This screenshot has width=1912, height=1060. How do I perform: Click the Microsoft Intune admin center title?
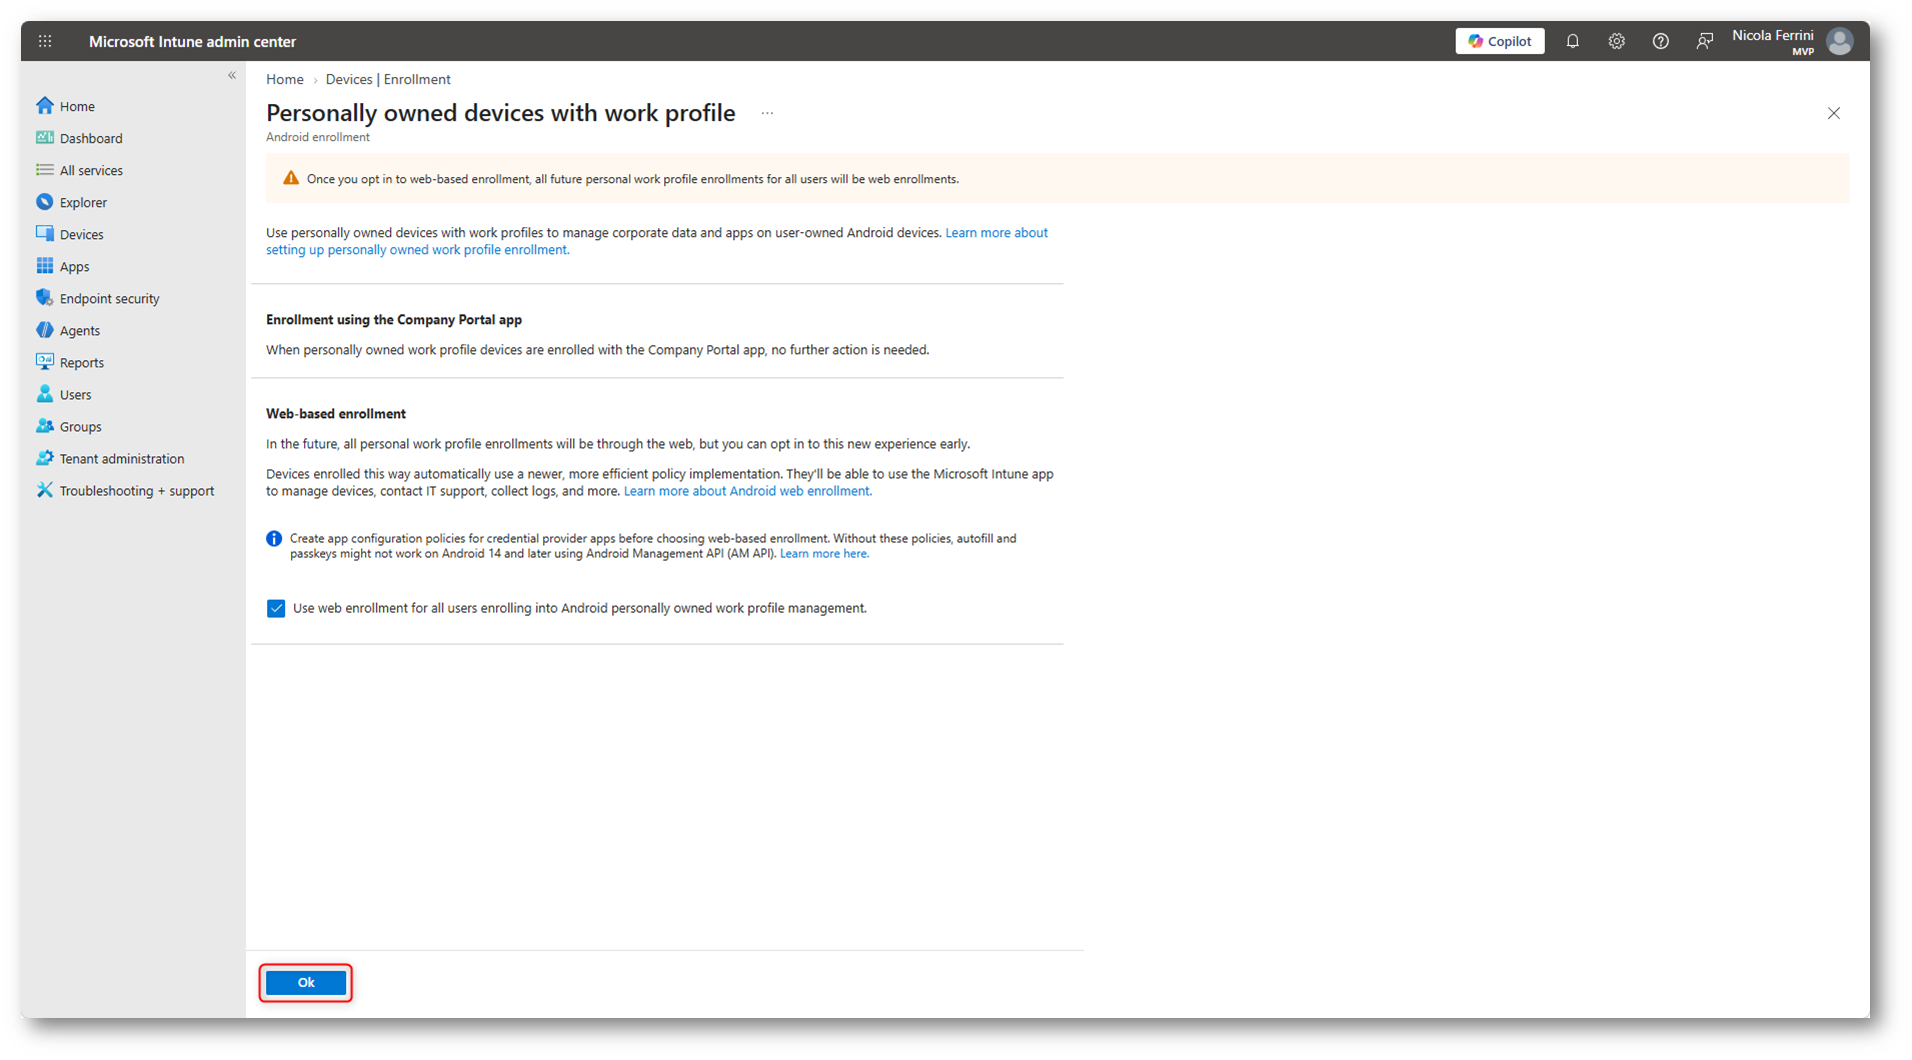[x=192, y=41]
